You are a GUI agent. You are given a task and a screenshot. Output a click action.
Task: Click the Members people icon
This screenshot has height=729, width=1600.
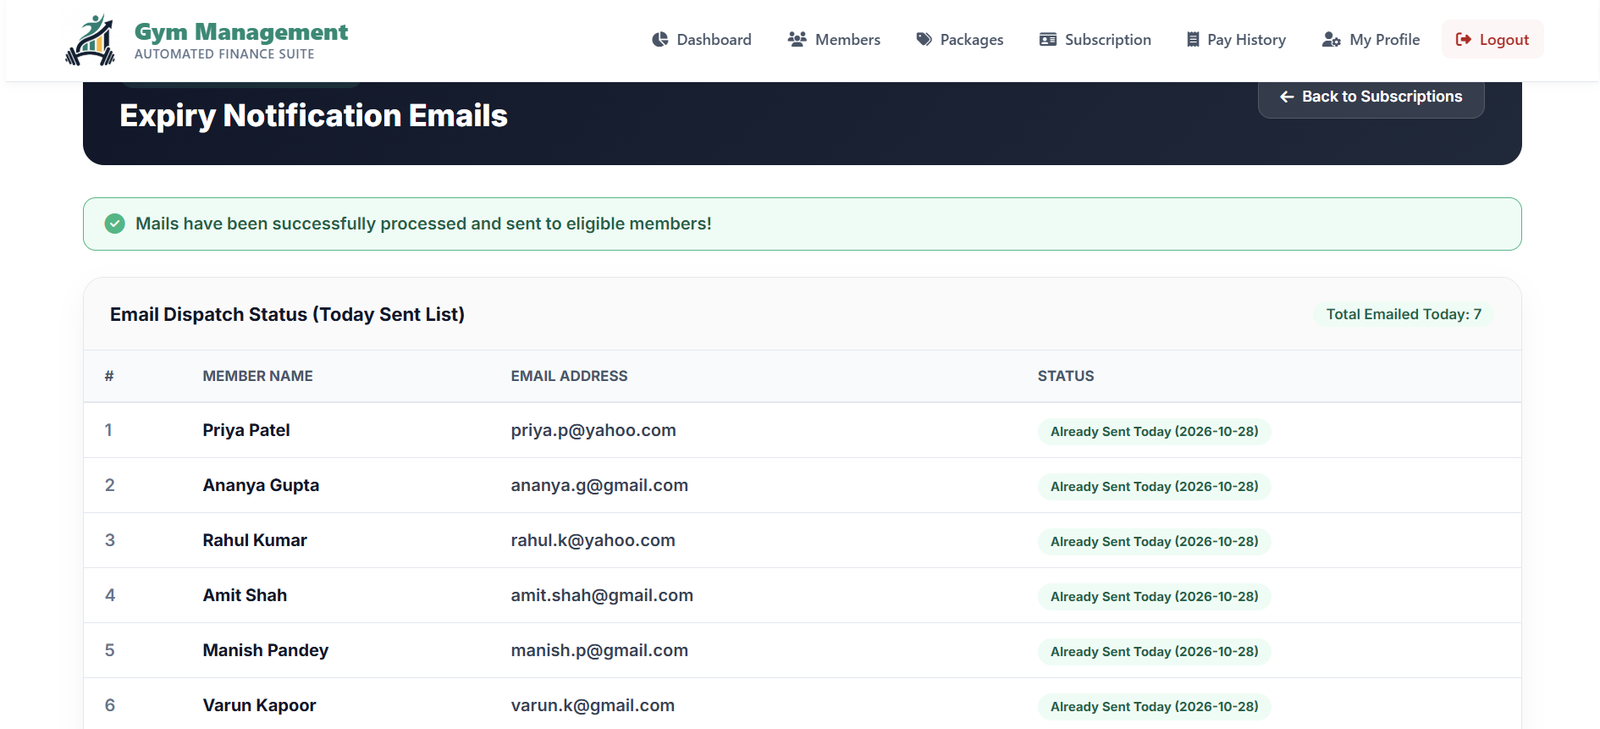[x=797, y=40]
